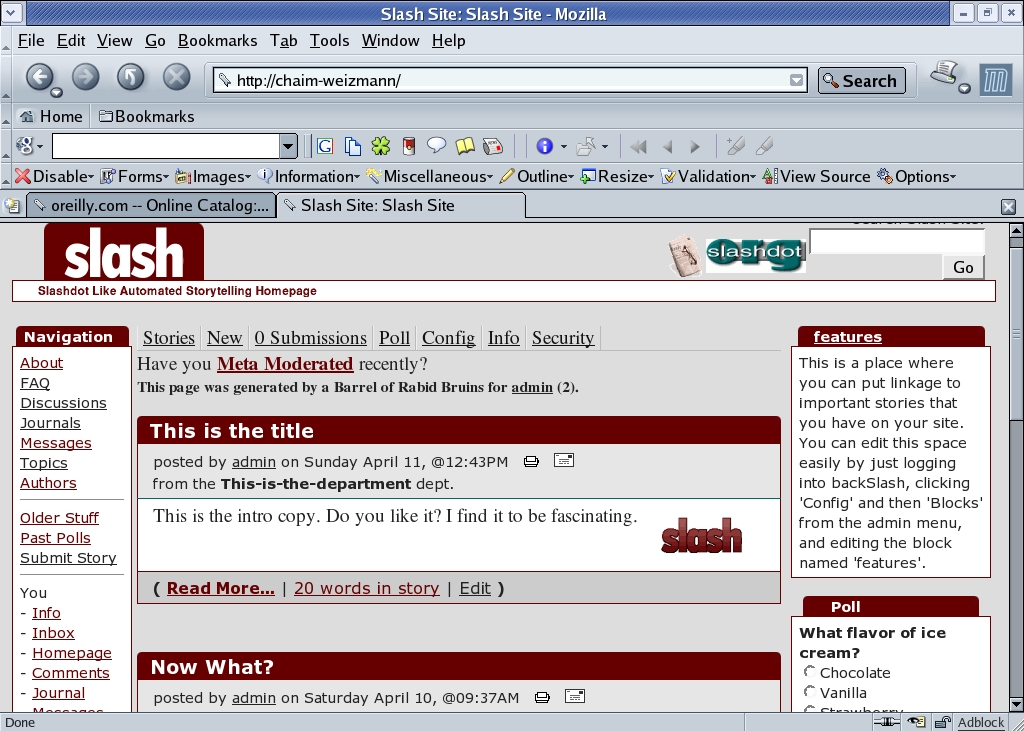The height and width of the screenshot is (731, 1024).
Task: Open the URL bar history dropdown
Action: 796,81
